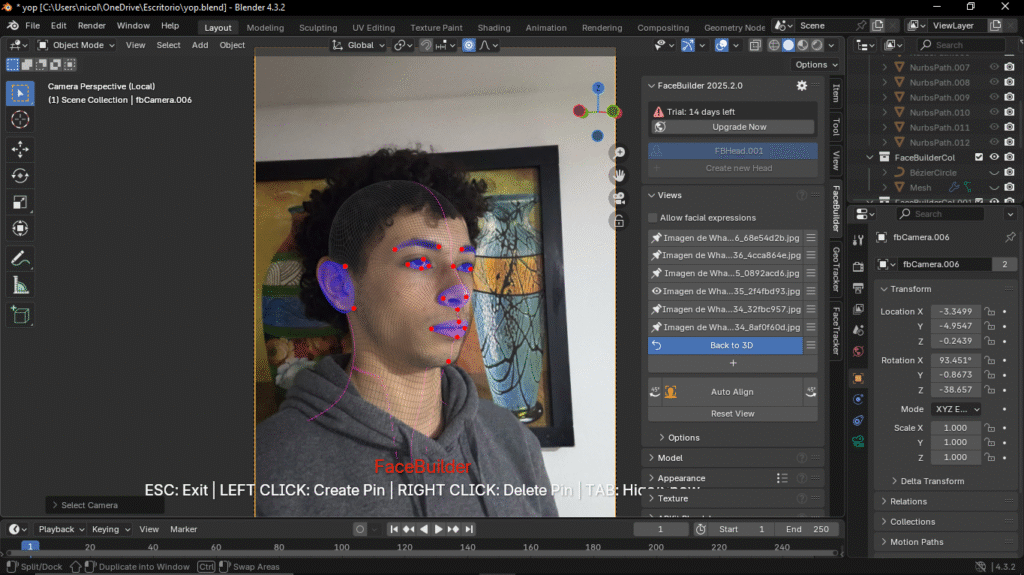
Task: Enable Allow facial expressions checkbox
Action: pos(654,218)
